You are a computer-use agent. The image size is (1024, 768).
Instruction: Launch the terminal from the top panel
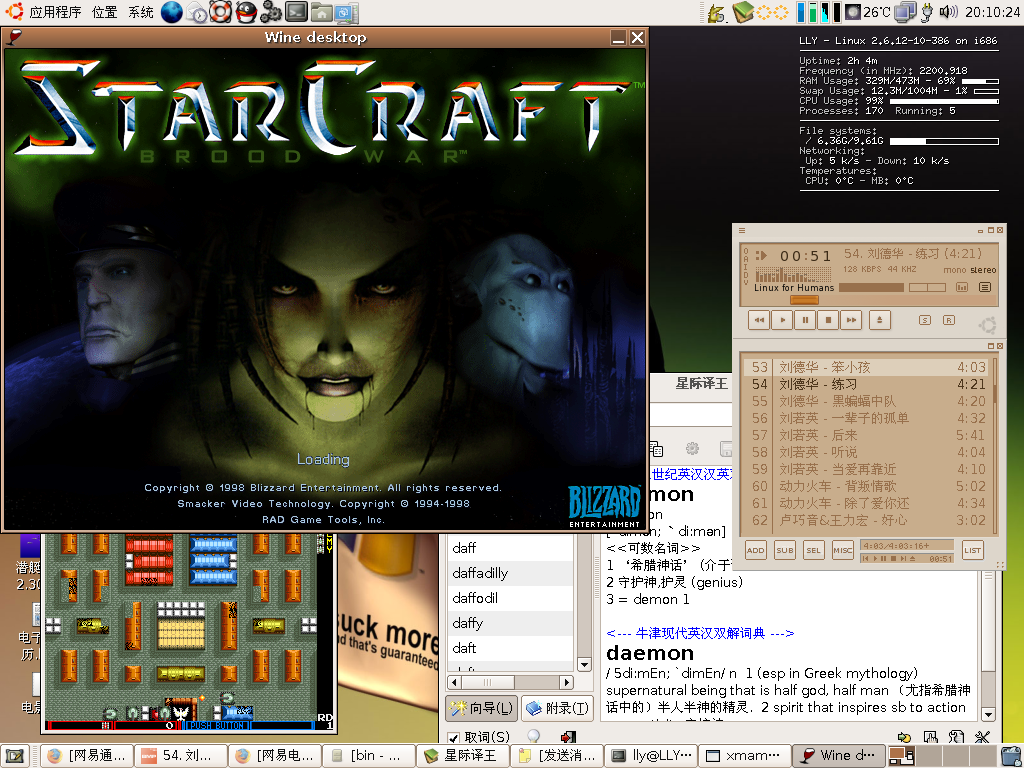(x=296, y=12)
